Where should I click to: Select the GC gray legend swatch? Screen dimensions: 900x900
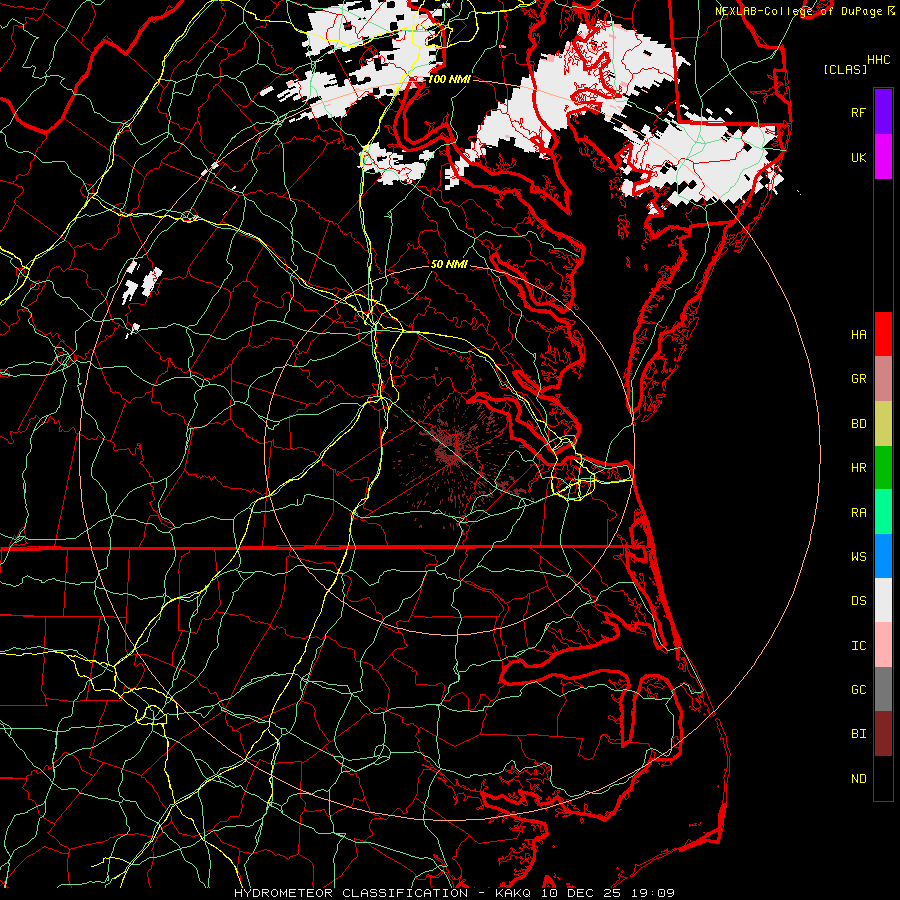pyautogui.click(x=883, y=689)
